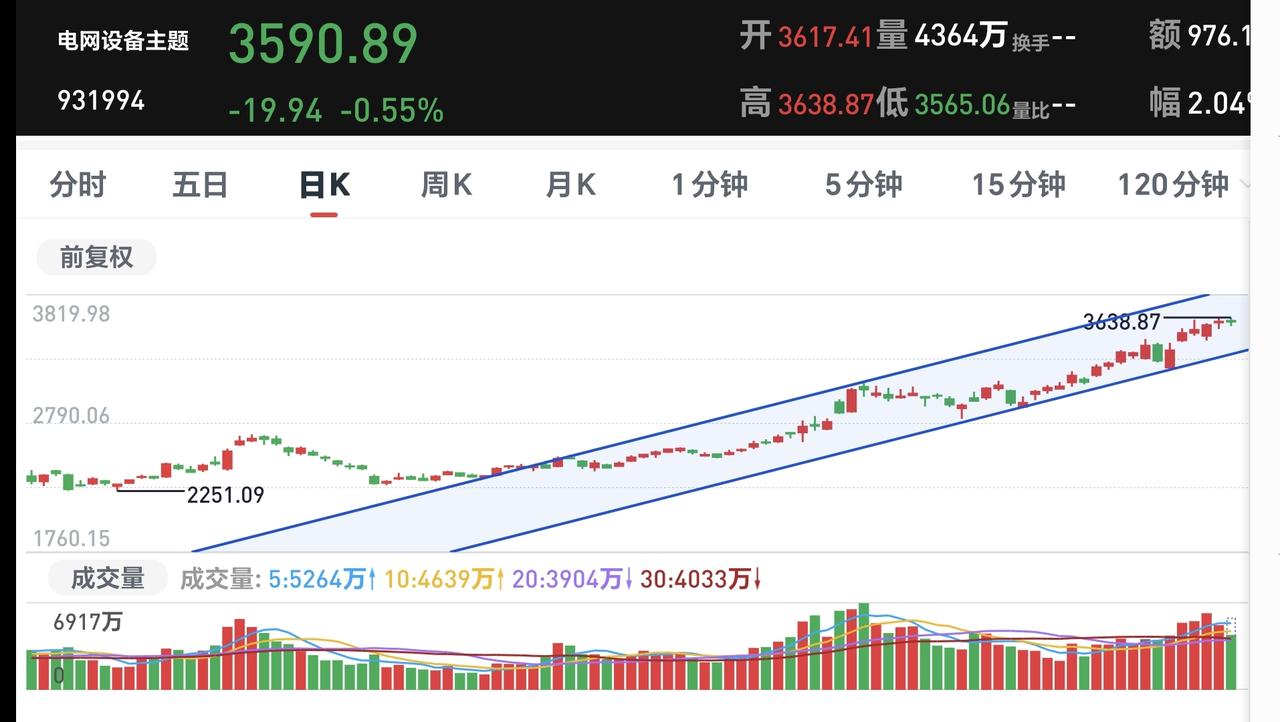Click the current price 3590.89
1280x722 pixels.
click(x=323, y=44)
